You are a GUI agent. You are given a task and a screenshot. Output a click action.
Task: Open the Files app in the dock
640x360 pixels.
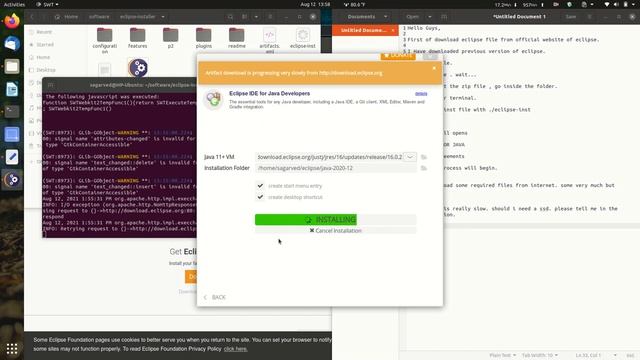(12, 67)
